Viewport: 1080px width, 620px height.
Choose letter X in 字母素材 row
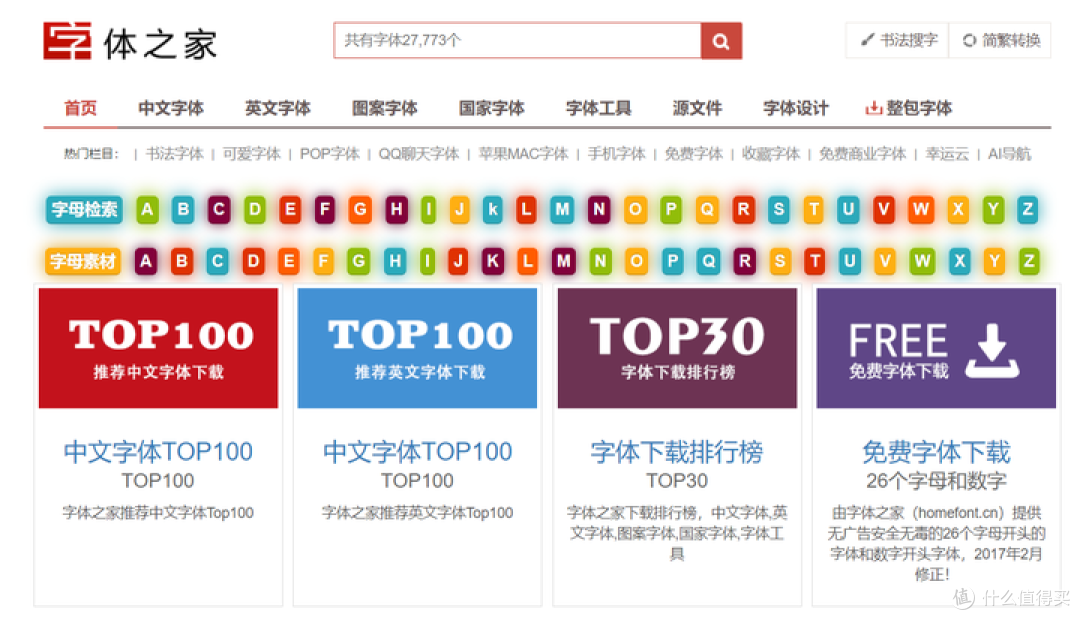click(x=959, y=261)
